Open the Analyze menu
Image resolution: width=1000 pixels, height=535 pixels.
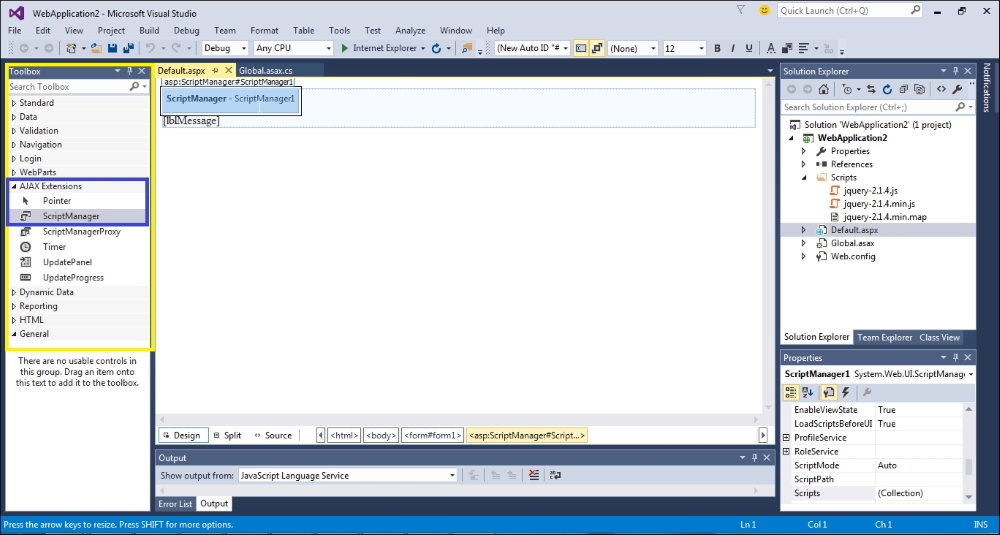[410, 30]
